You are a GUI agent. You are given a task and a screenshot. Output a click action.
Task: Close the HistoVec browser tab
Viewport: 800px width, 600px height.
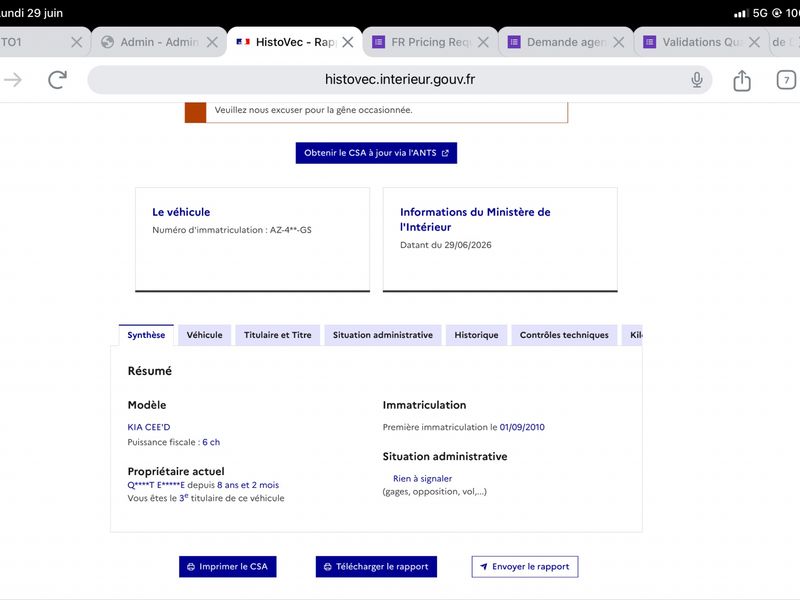point(348,42)
